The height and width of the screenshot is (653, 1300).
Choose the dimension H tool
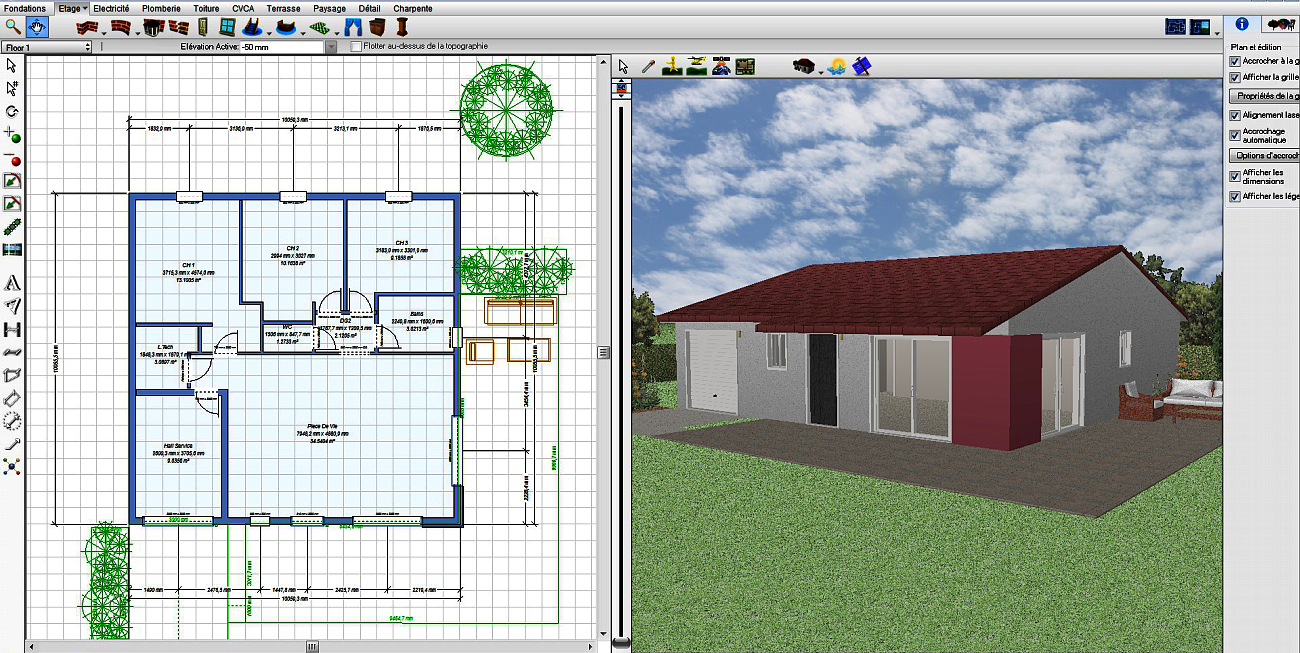[12, 329]
